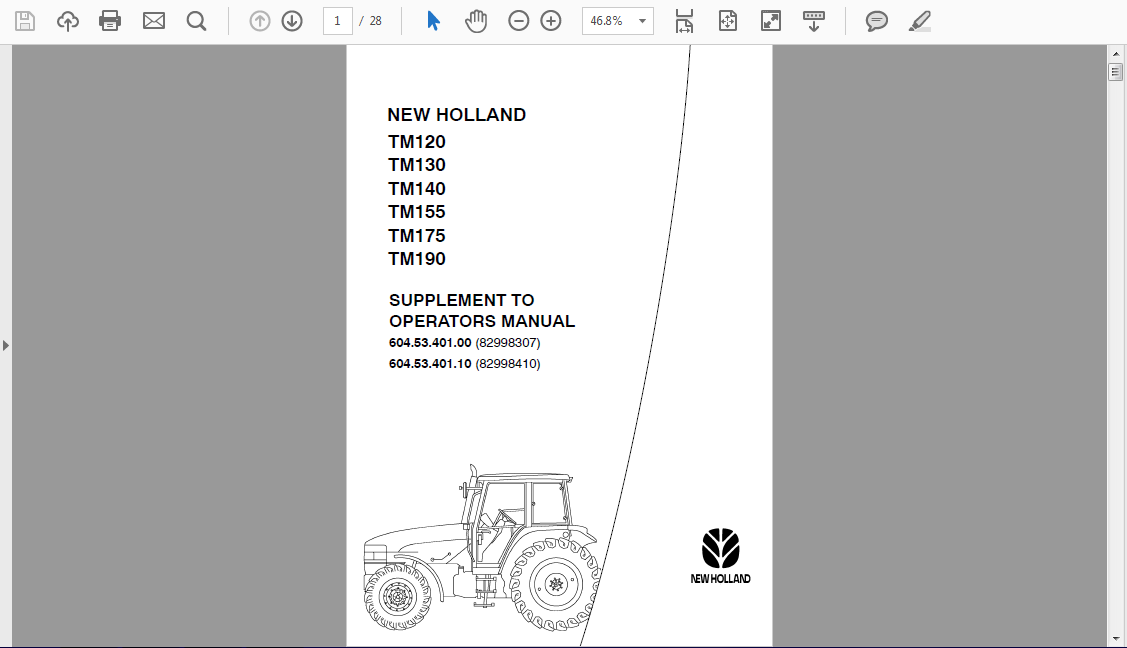Open the Find text magnifier
1127x648 pixels.
196,21
